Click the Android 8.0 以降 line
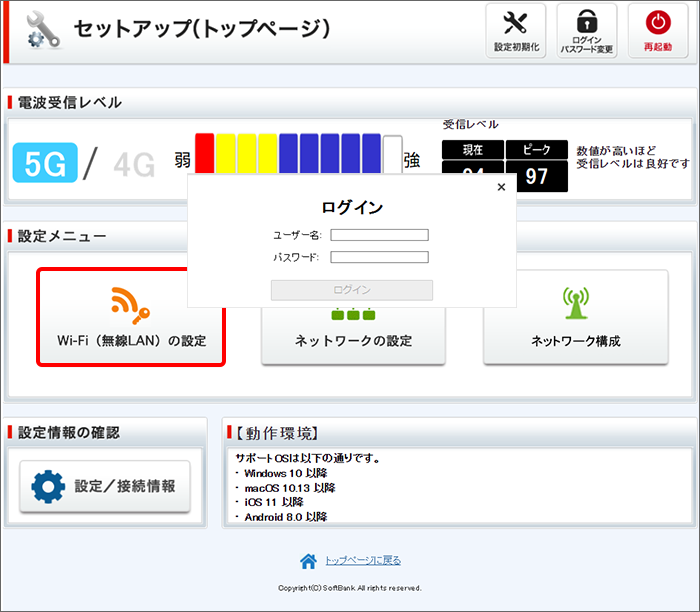This screenshot has height=612, width=700. click(286, 517)
